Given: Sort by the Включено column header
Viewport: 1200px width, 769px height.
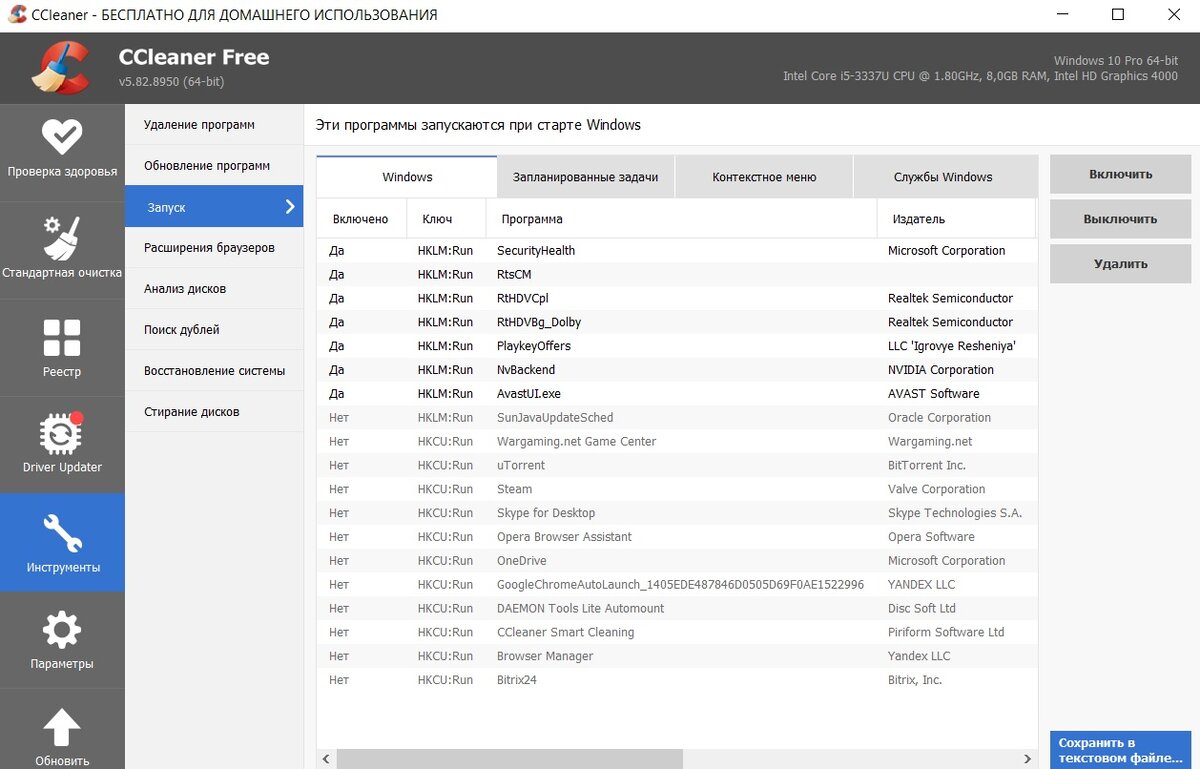Looking at the screenshot, I should (x=362, y=219).
